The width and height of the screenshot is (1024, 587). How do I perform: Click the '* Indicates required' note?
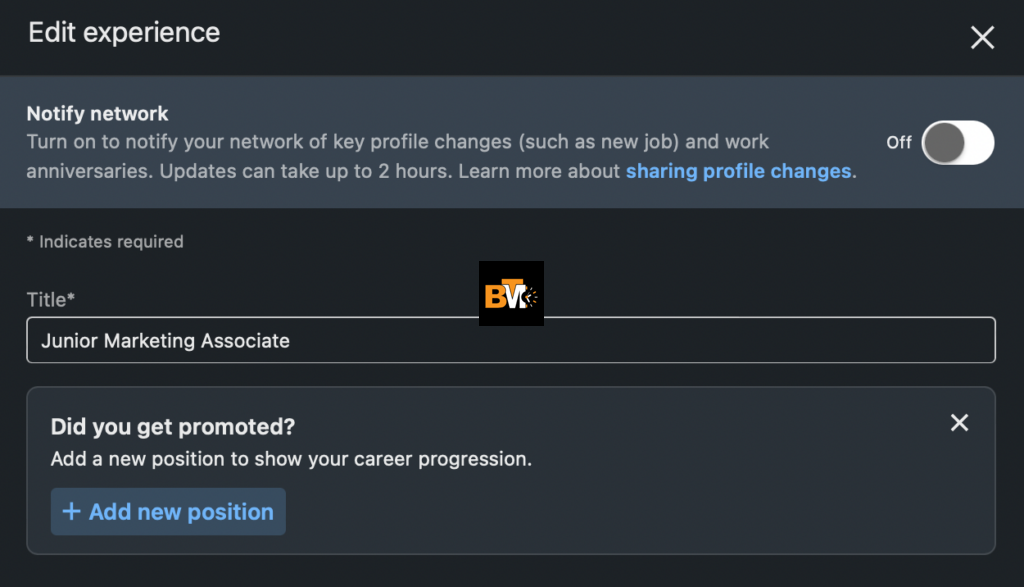coord(105,241)
